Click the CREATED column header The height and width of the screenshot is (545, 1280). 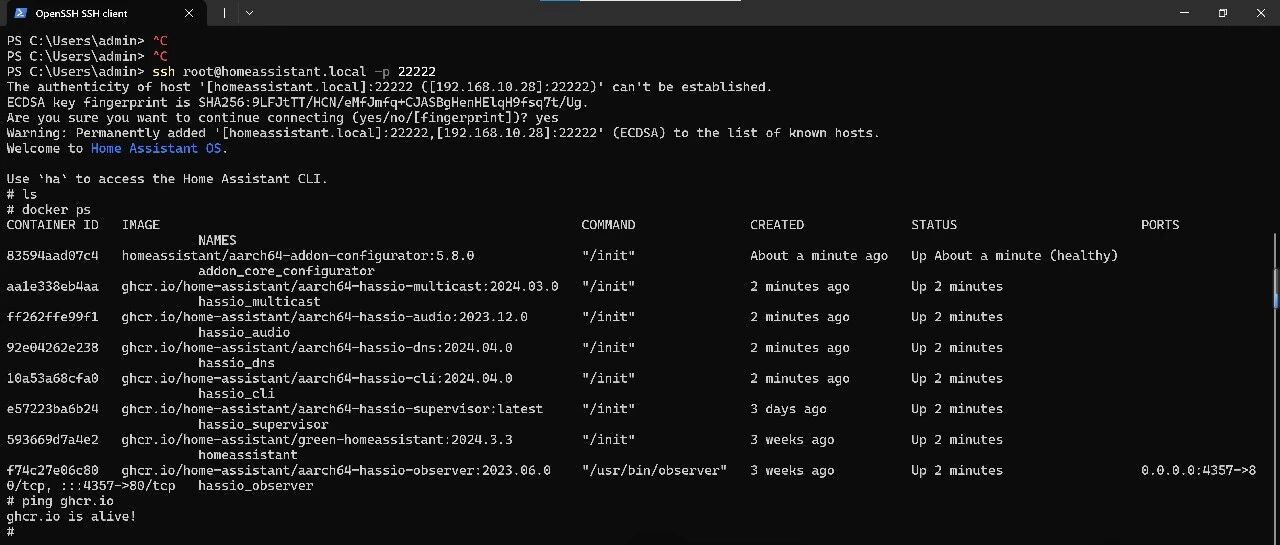click(x=777, y=225)
